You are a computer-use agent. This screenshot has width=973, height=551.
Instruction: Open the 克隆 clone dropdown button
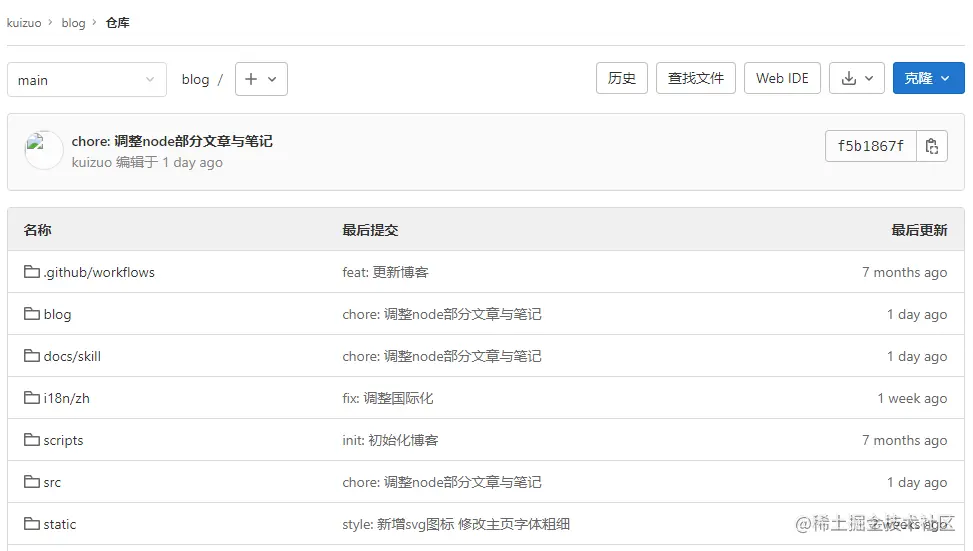pos(928,78)
